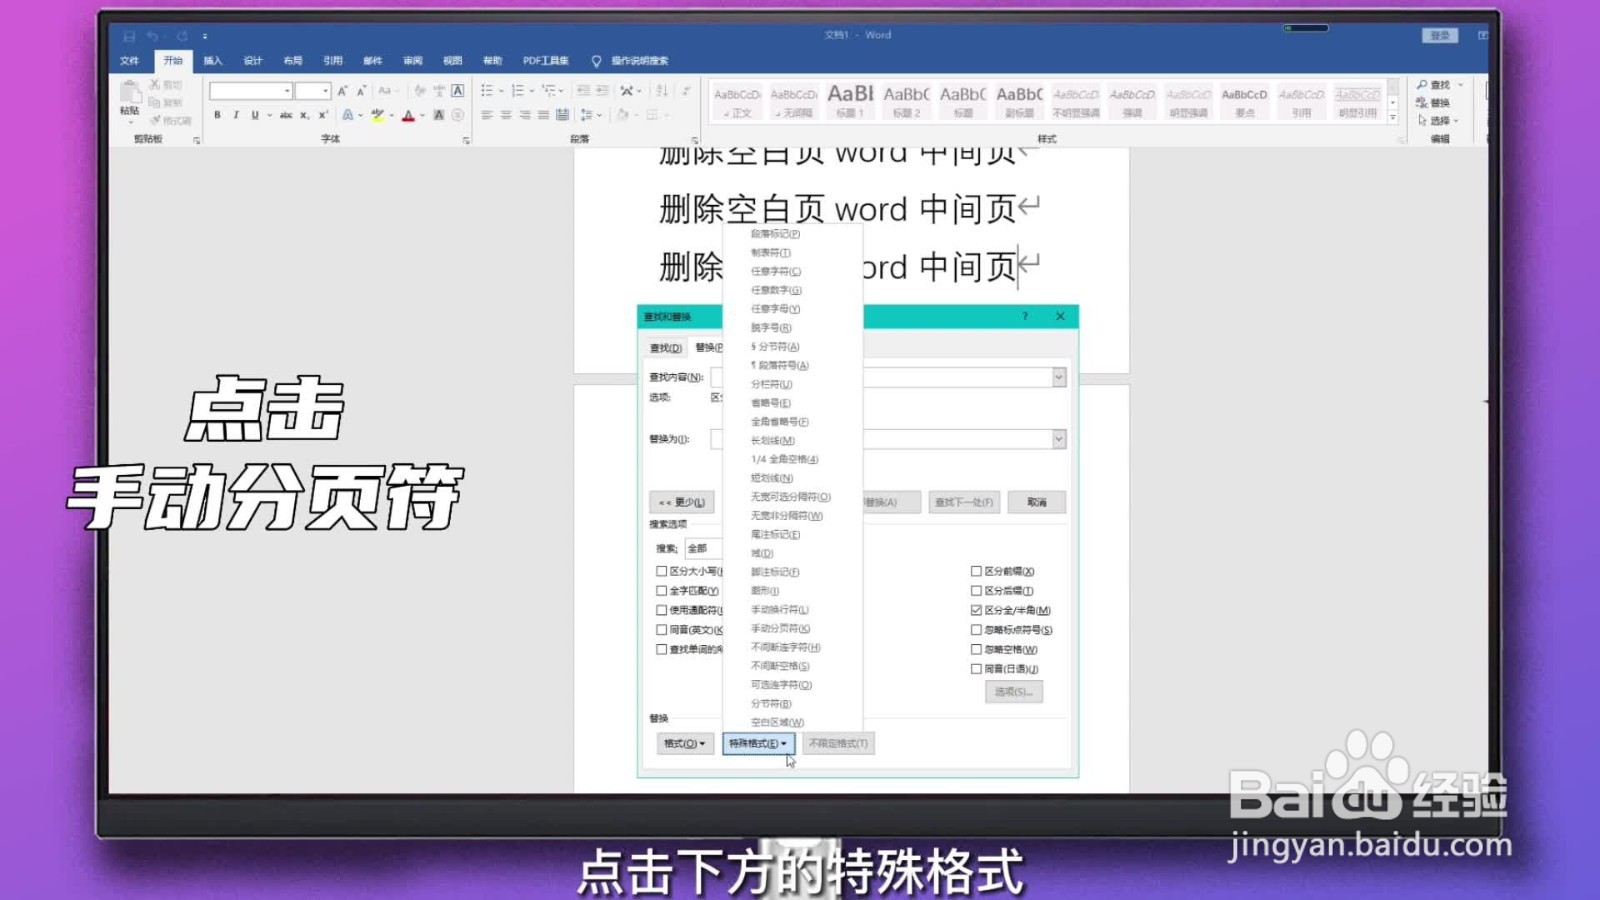Screen dimensions: 1600x900
Task: Uncheck the 区分全/半角 checkbox
Action: [x=976, y=610]
